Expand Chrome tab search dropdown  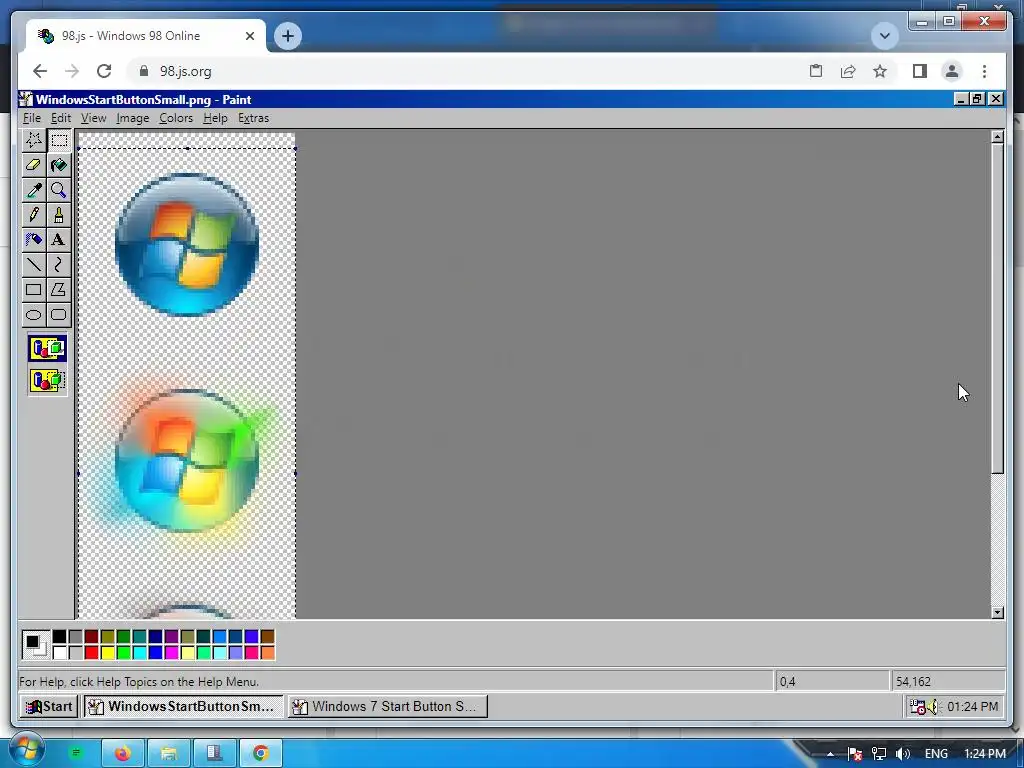(885, 36)
